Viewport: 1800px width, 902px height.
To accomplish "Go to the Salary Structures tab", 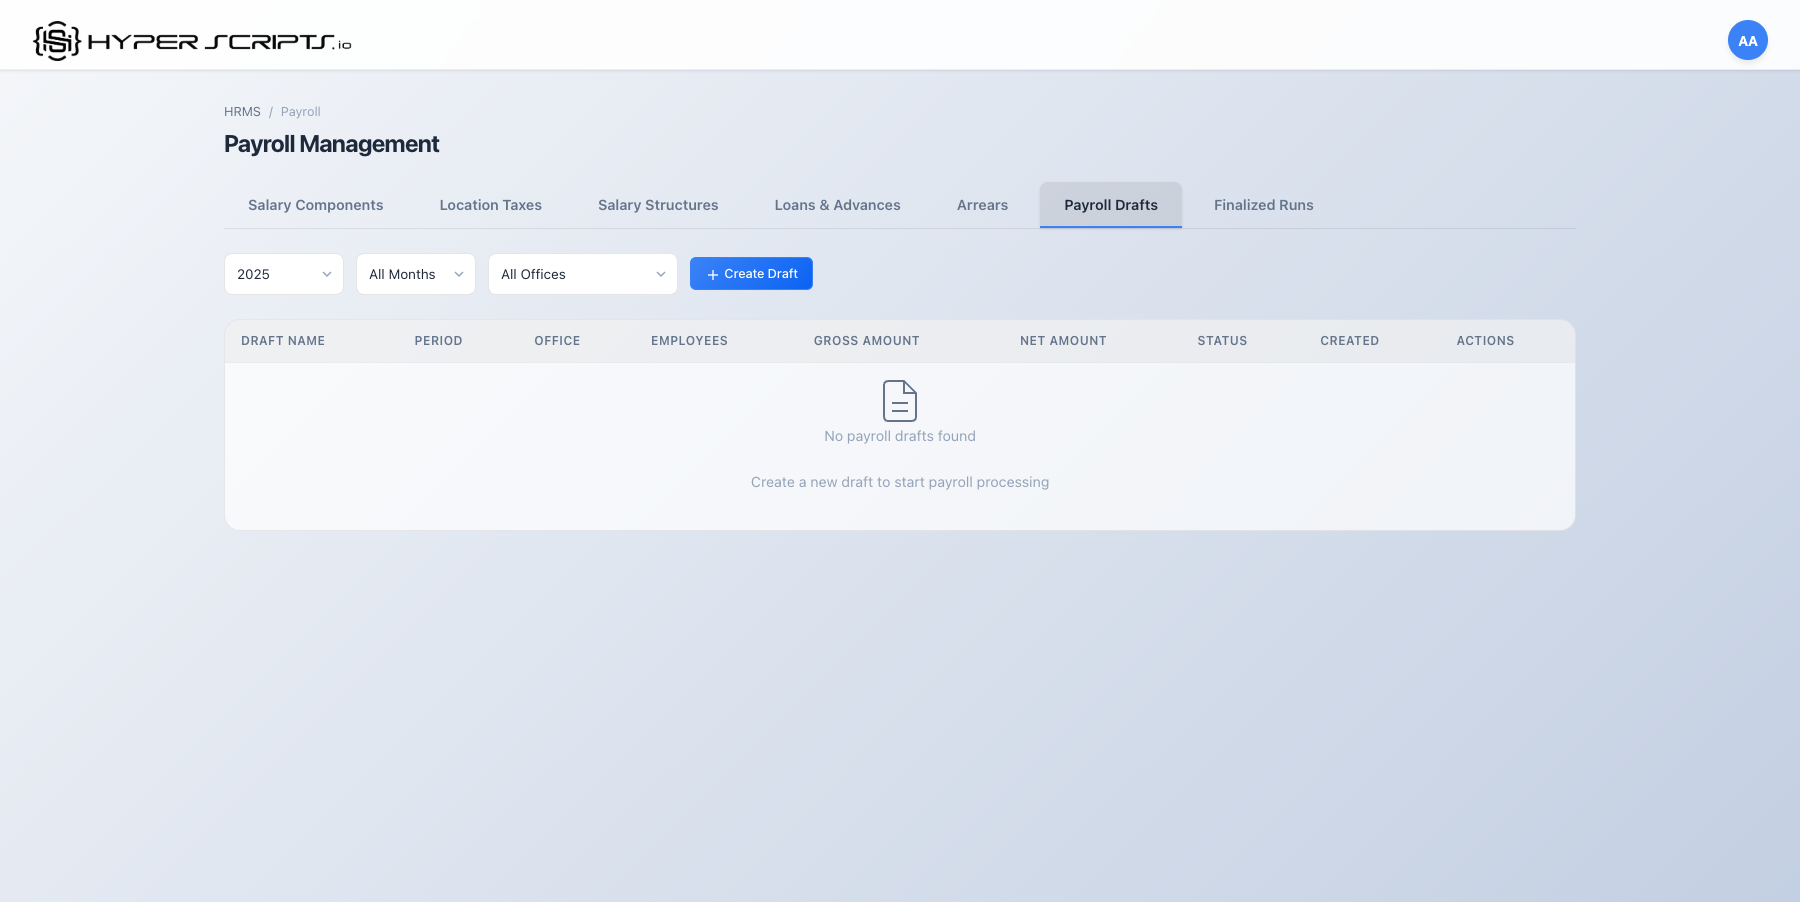I will [x=658, y=205].
